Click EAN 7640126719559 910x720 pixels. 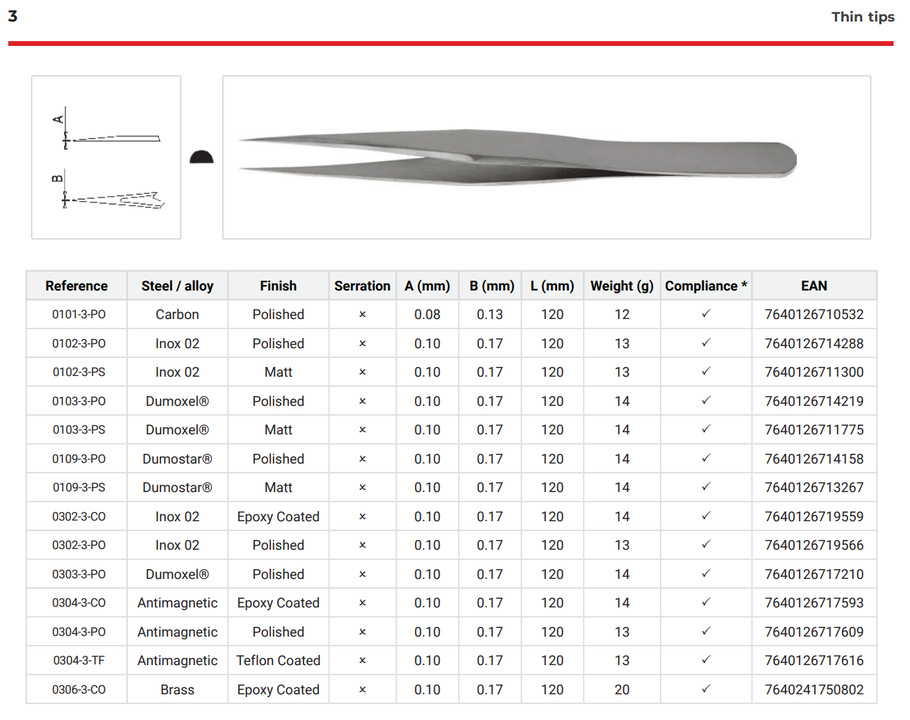pos(814,516)
